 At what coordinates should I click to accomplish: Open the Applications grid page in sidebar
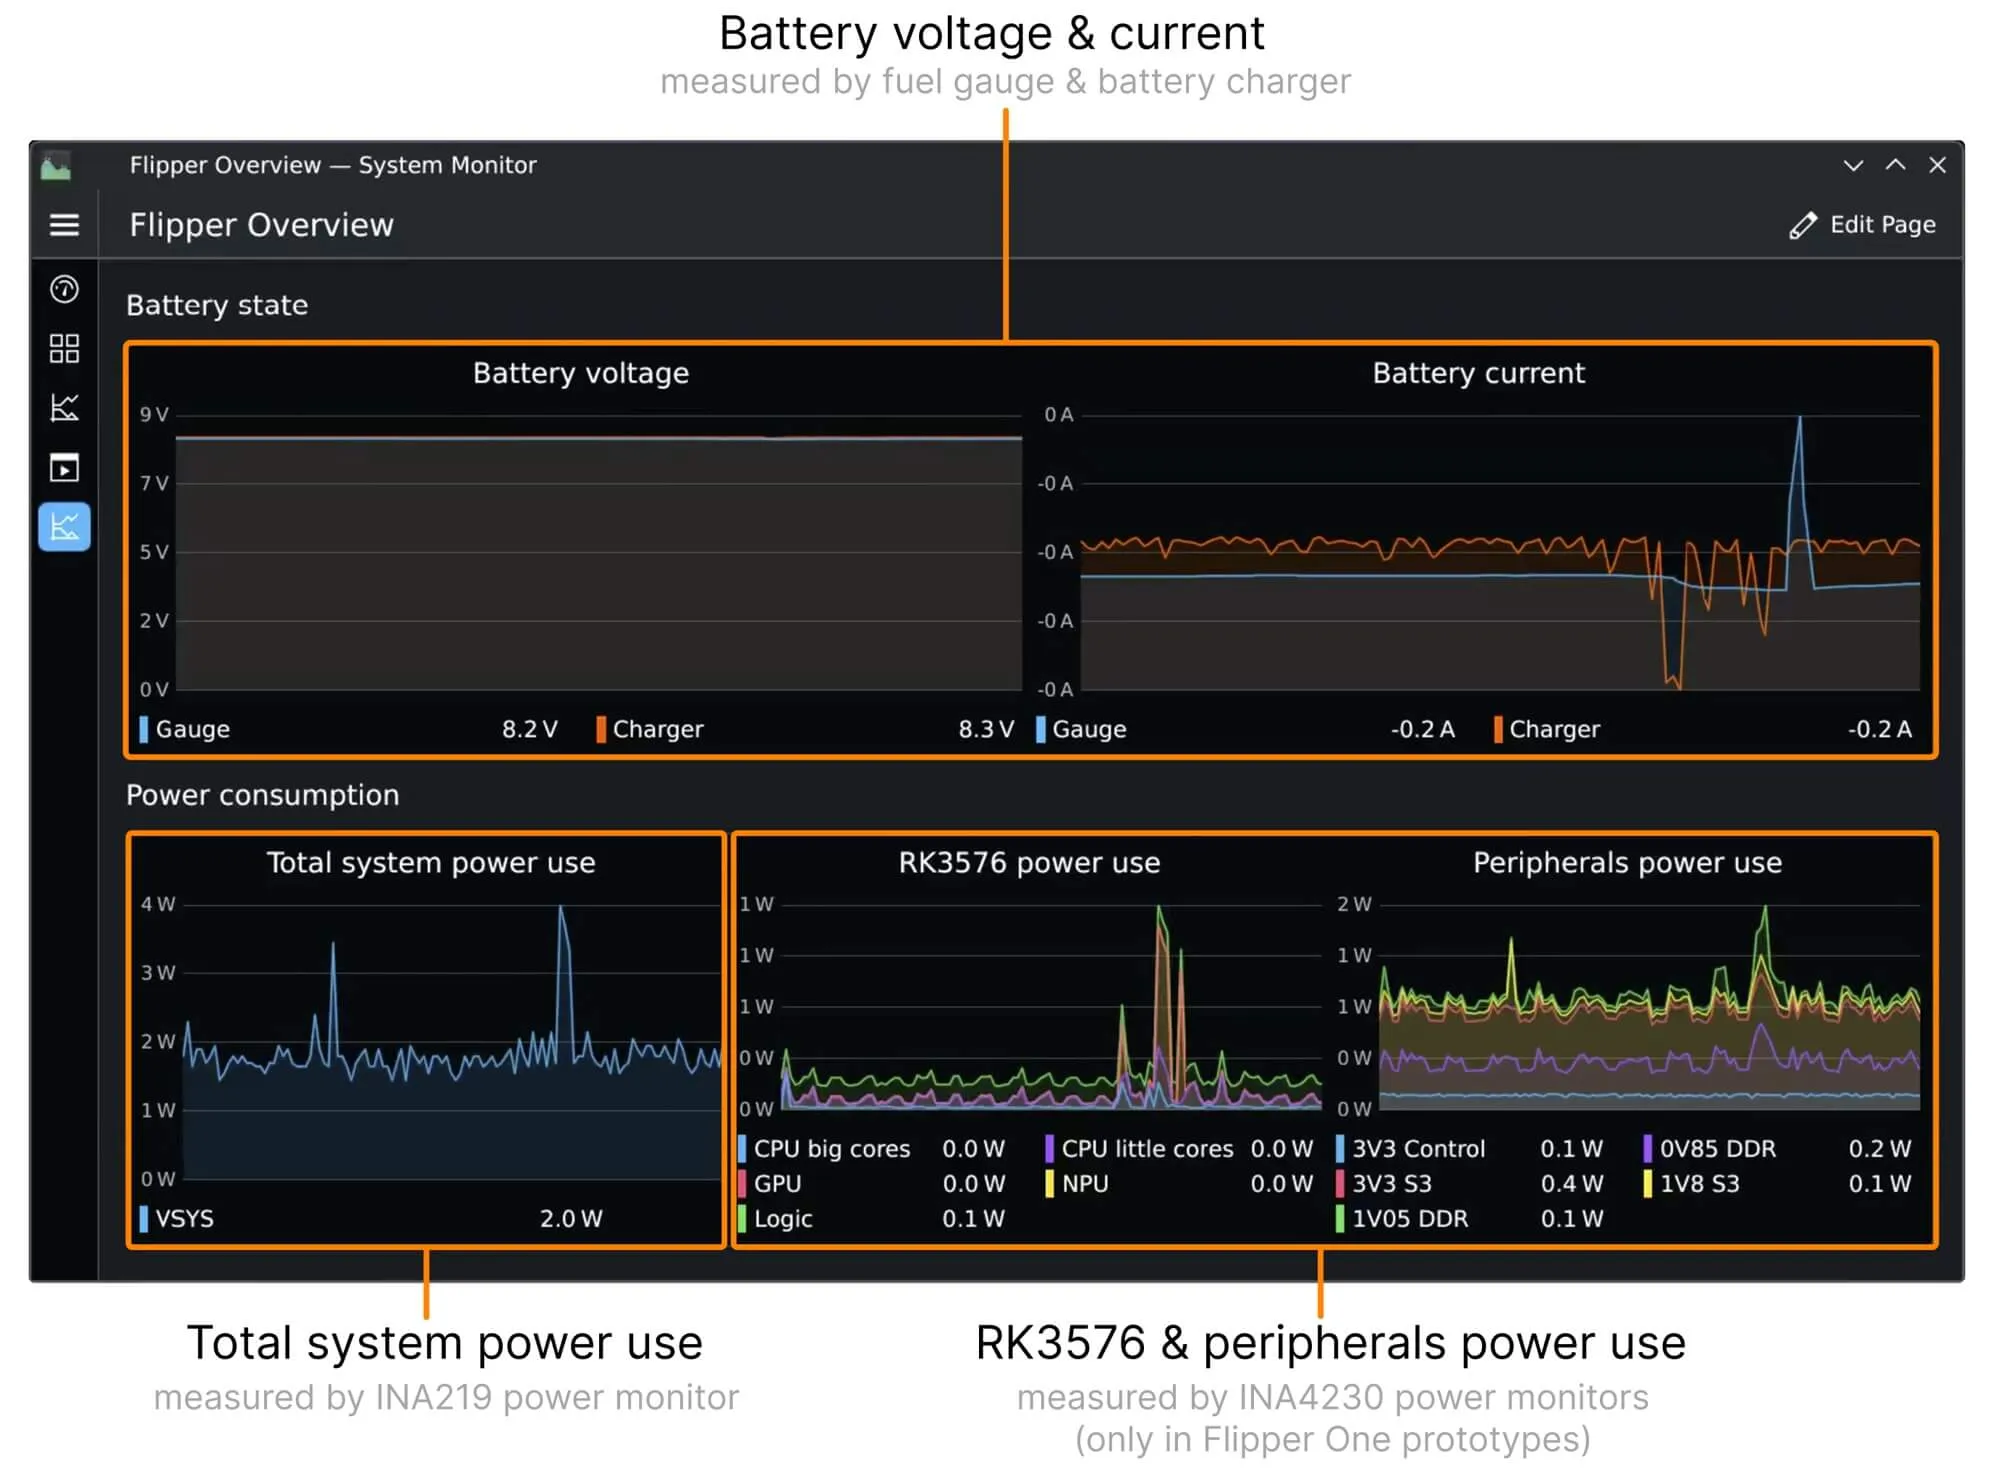pos(64,348)
